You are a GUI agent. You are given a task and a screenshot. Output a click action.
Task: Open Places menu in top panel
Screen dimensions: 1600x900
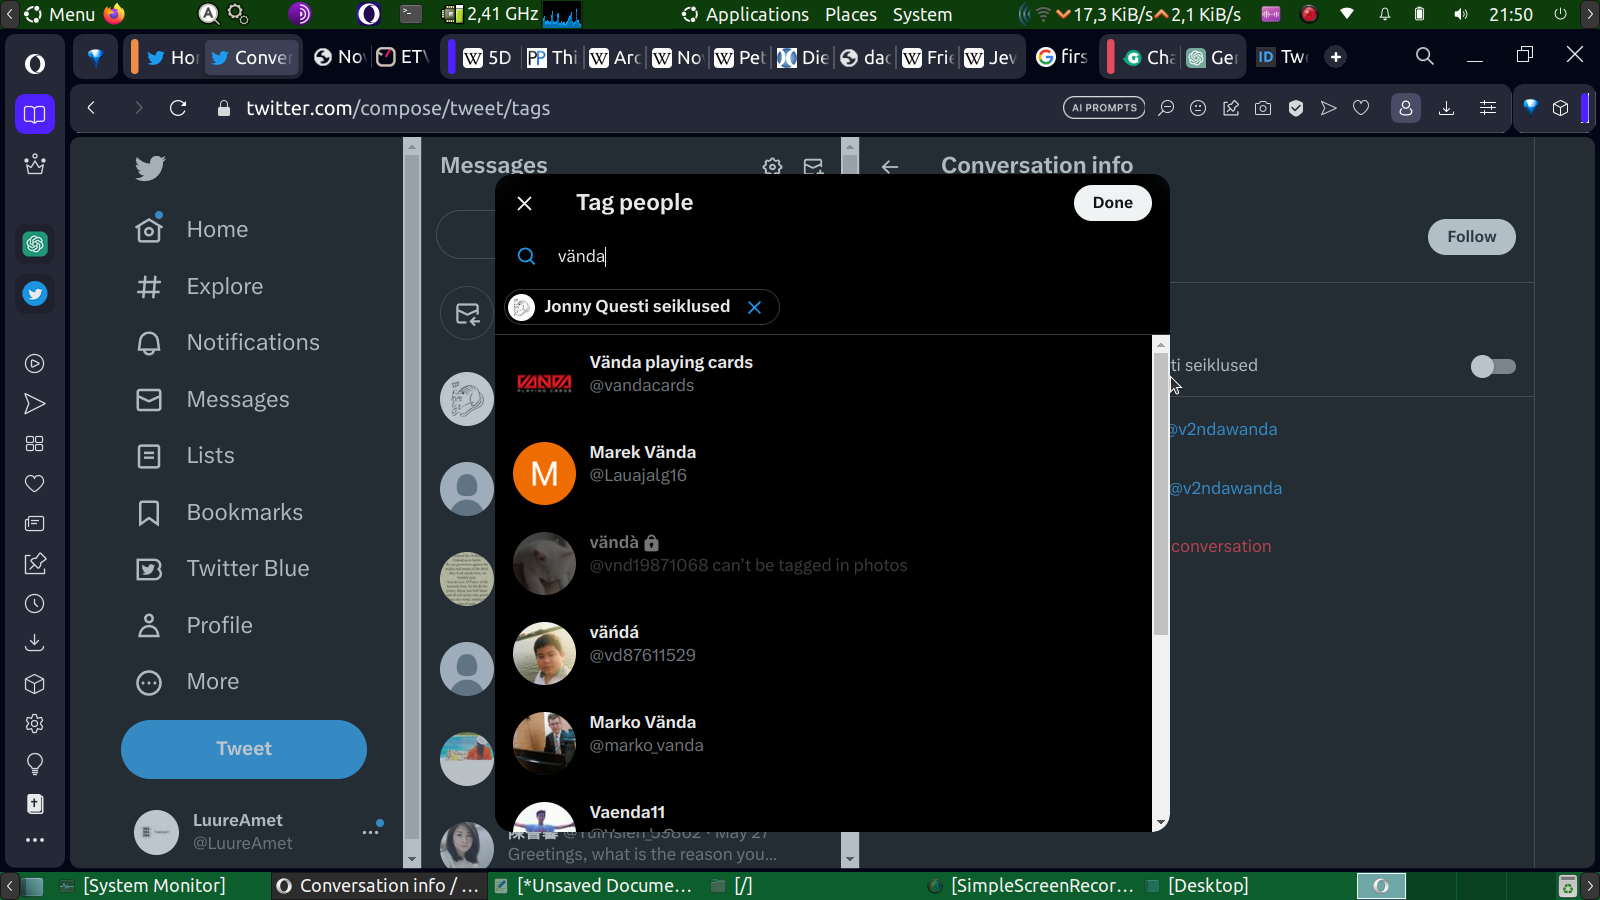tap(851, 14)
